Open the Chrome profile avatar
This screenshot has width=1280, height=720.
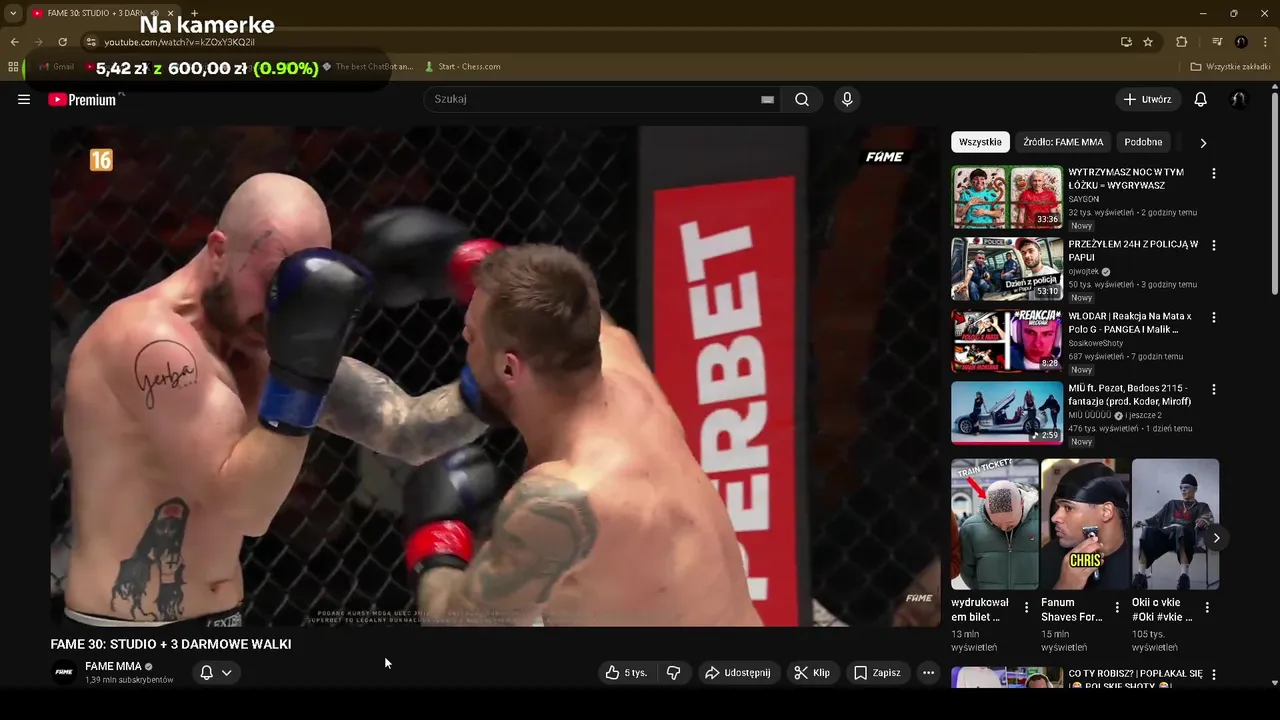pyautogui.click(x=1241, y=42)
